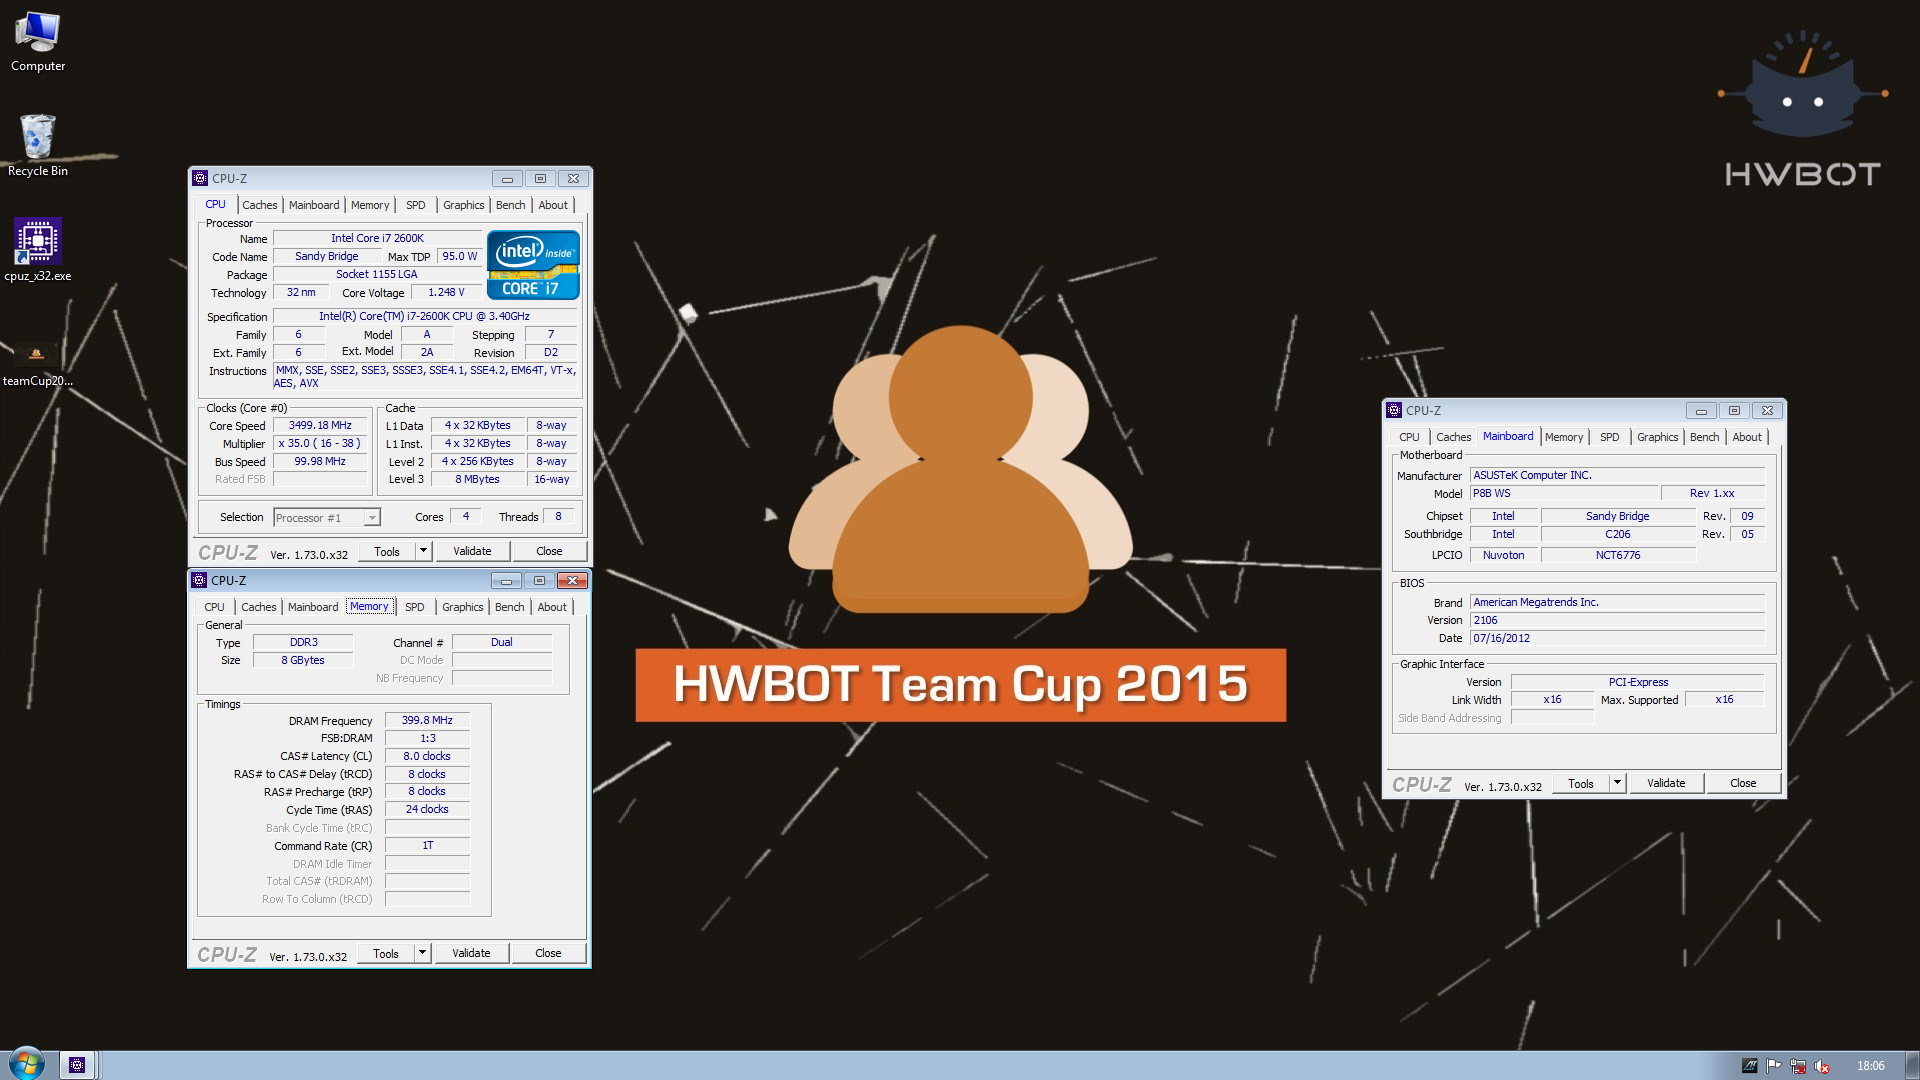Expand the Tools arrow in the Memory tab window
1920x1080 pixels.
pyautogui.click(x=422, y=953)
